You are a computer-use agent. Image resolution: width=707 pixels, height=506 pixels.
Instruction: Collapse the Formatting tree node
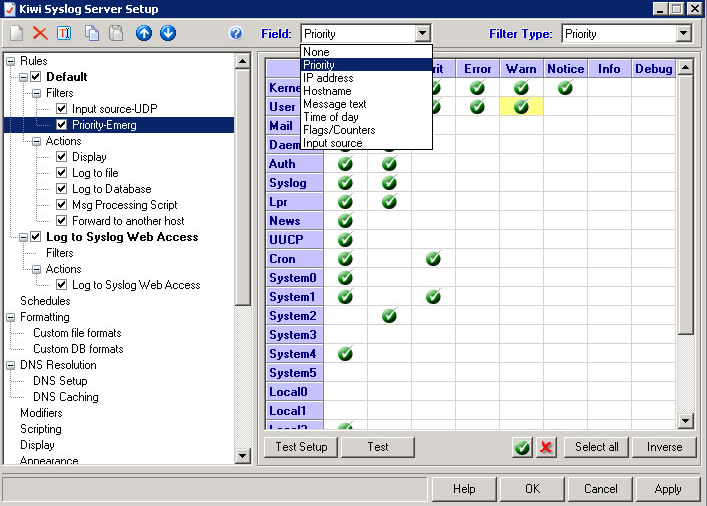point(10,317)
